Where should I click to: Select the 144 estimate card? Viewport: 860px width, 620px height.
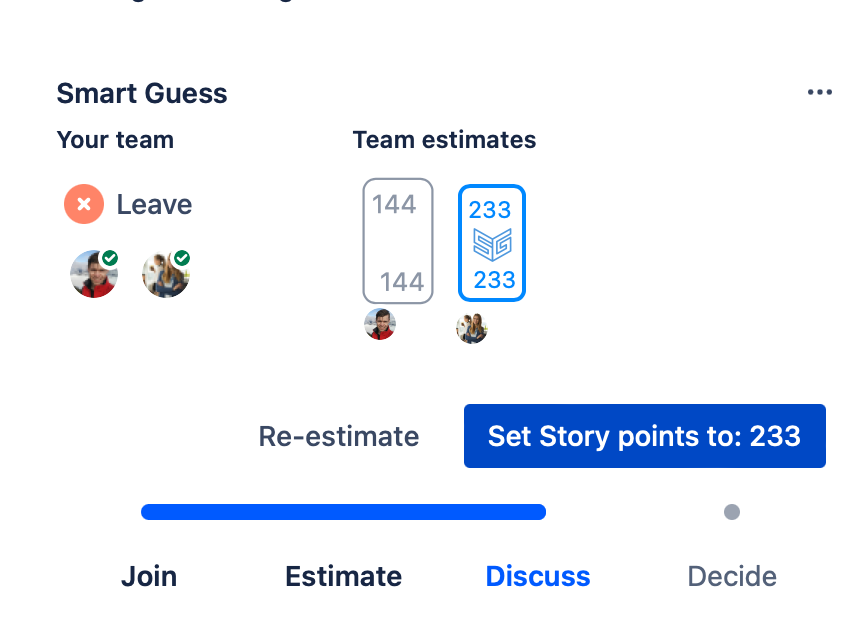point(398,241)
